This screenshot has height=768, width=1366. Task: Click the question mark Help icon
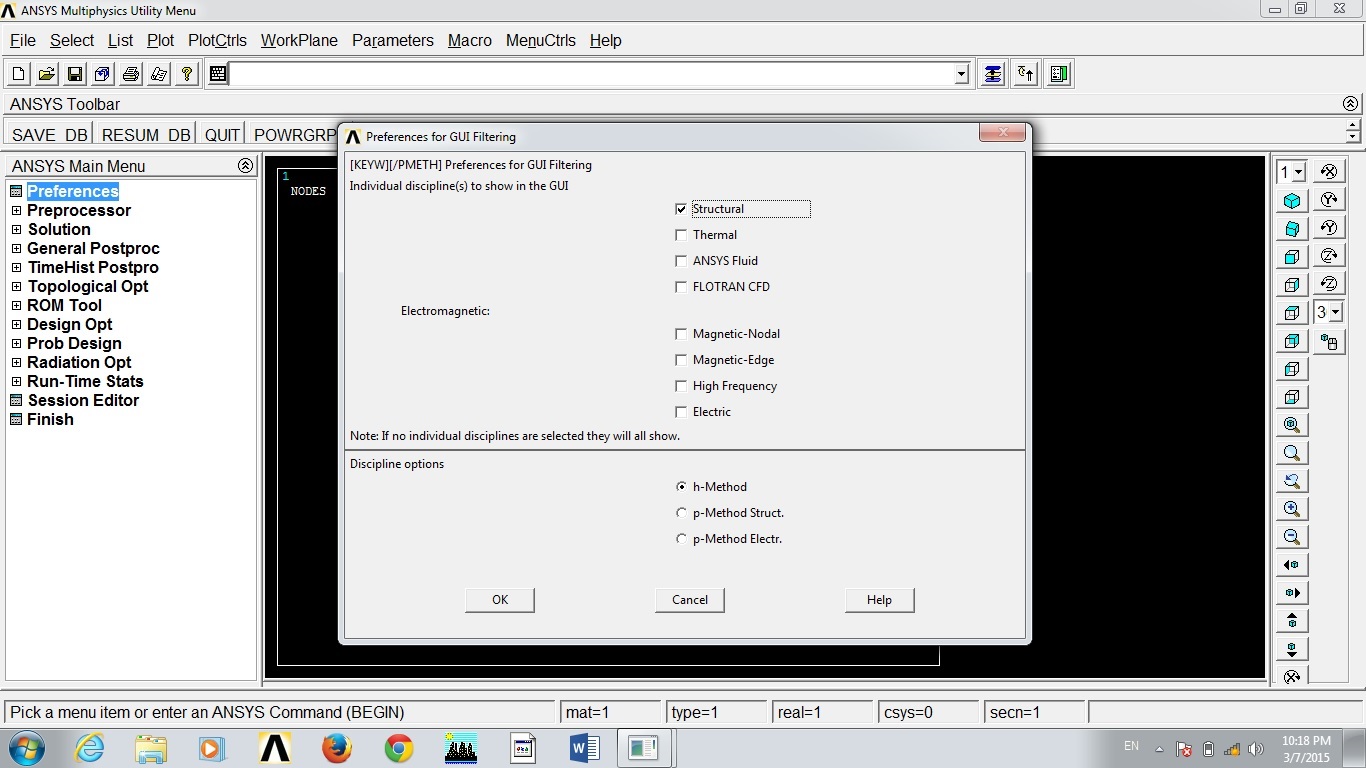click(186, 74)
